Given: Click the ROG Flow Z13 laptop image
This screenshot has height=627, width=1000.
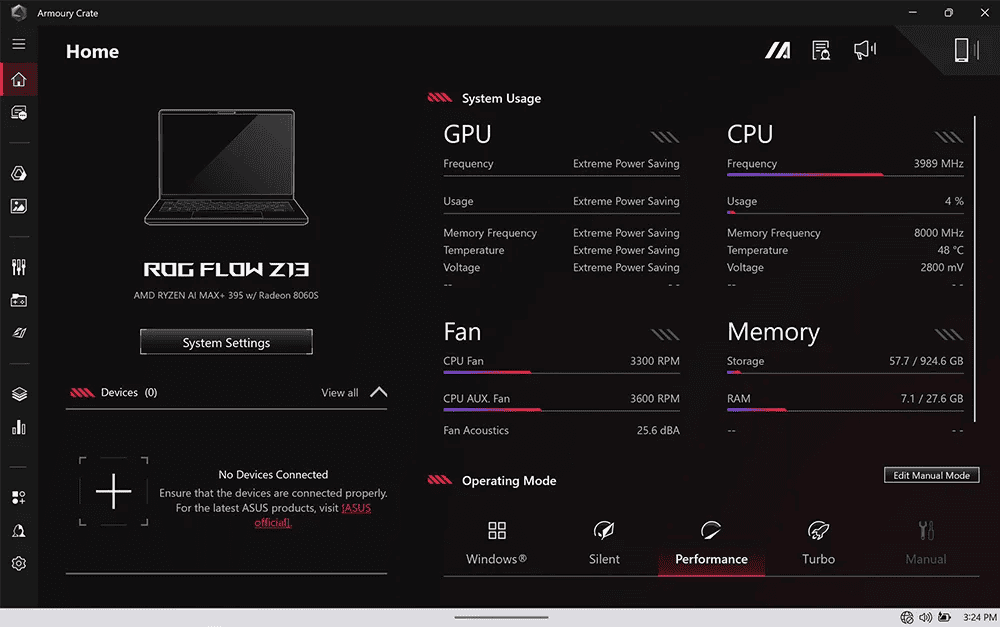Looking at the screenshot, I should coord(226,167).
